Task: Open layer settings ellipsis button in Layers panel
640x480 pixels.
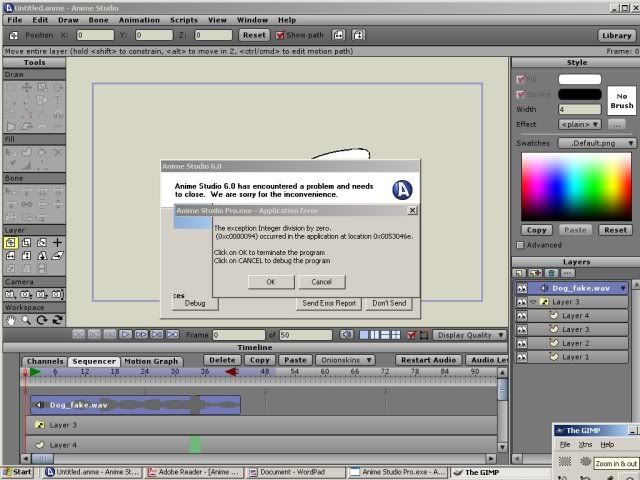Action: point(568,273)
